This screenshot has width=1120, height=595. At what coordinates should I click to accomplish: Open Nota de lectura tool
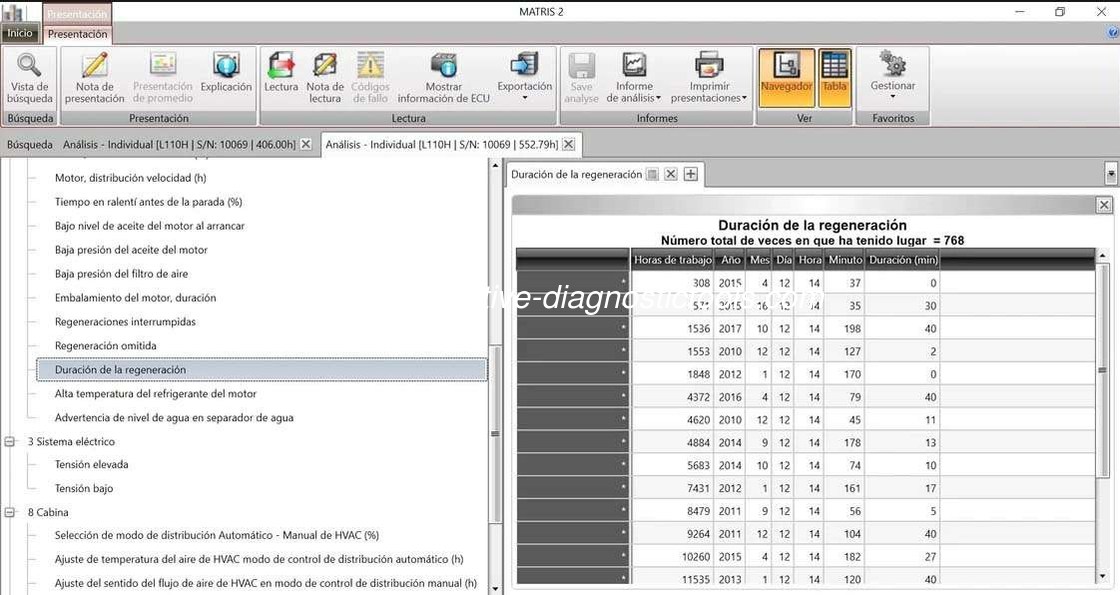click(325, 75)
